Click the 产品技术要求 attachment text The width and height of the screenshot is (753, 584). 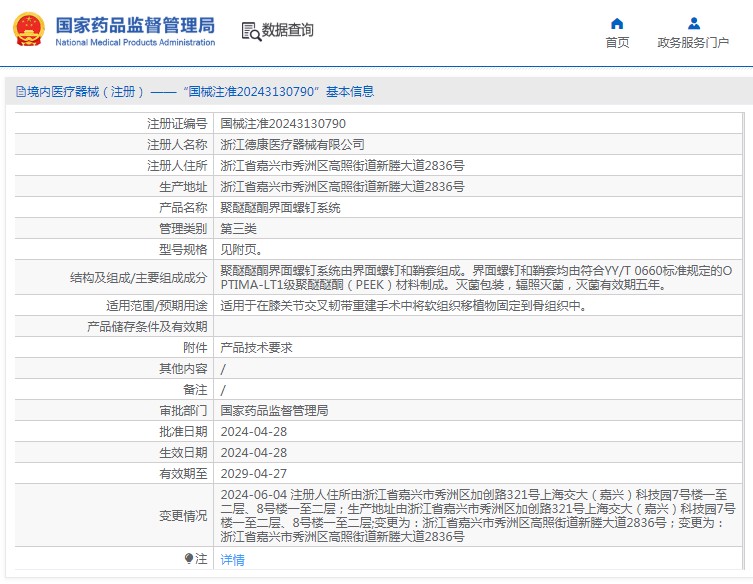point(256,348)
